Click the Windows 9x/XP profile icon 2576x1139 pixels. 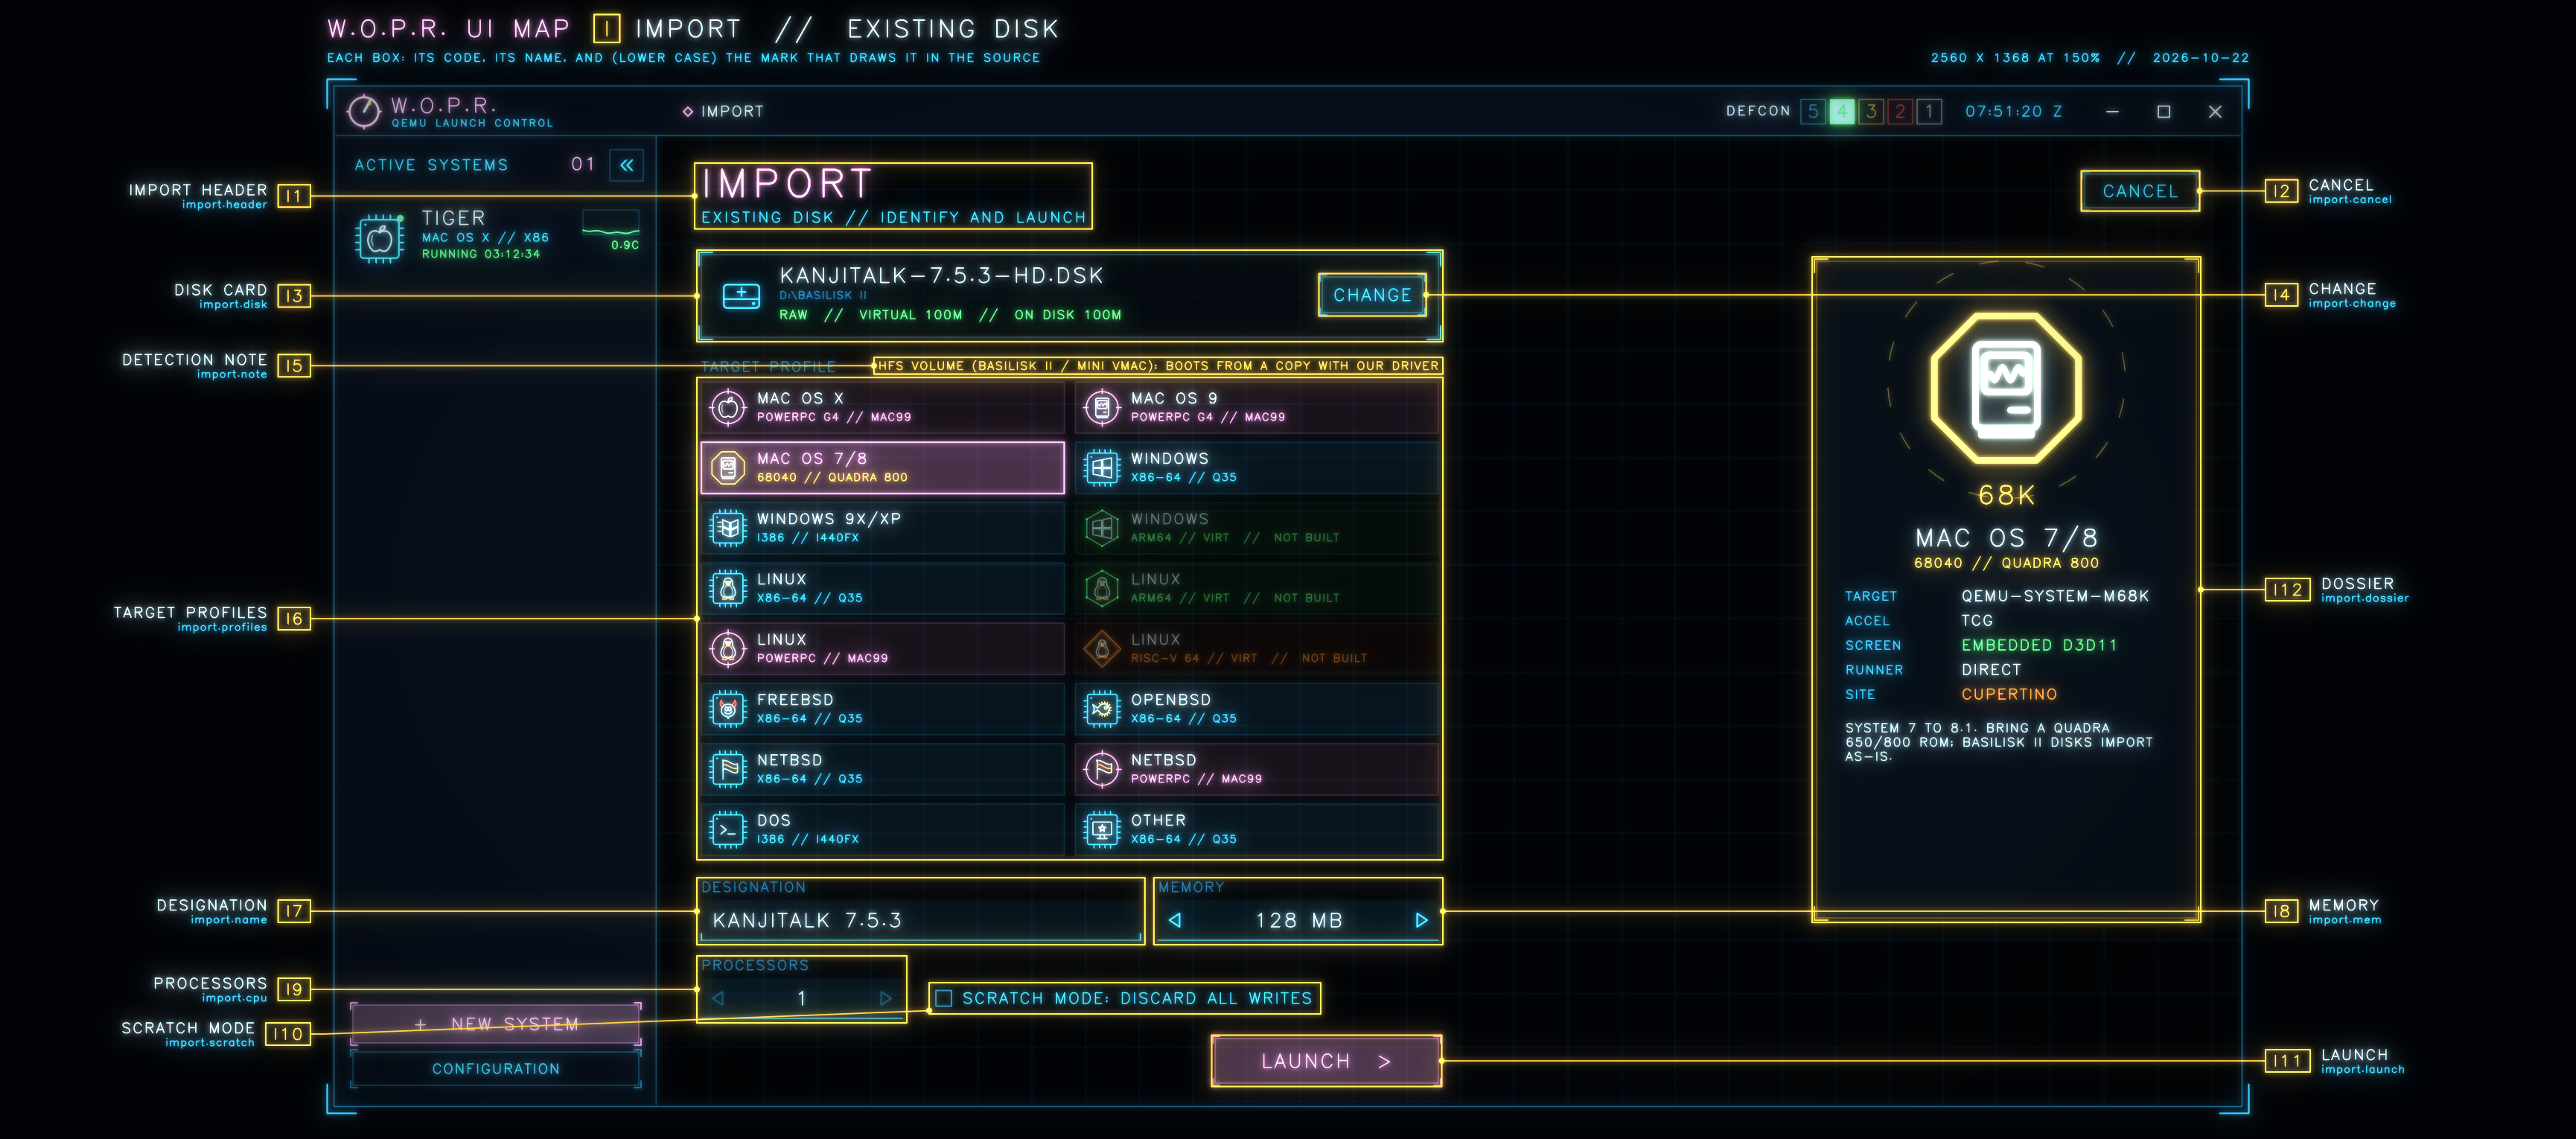pyautogui.click(x=728, y=527)
